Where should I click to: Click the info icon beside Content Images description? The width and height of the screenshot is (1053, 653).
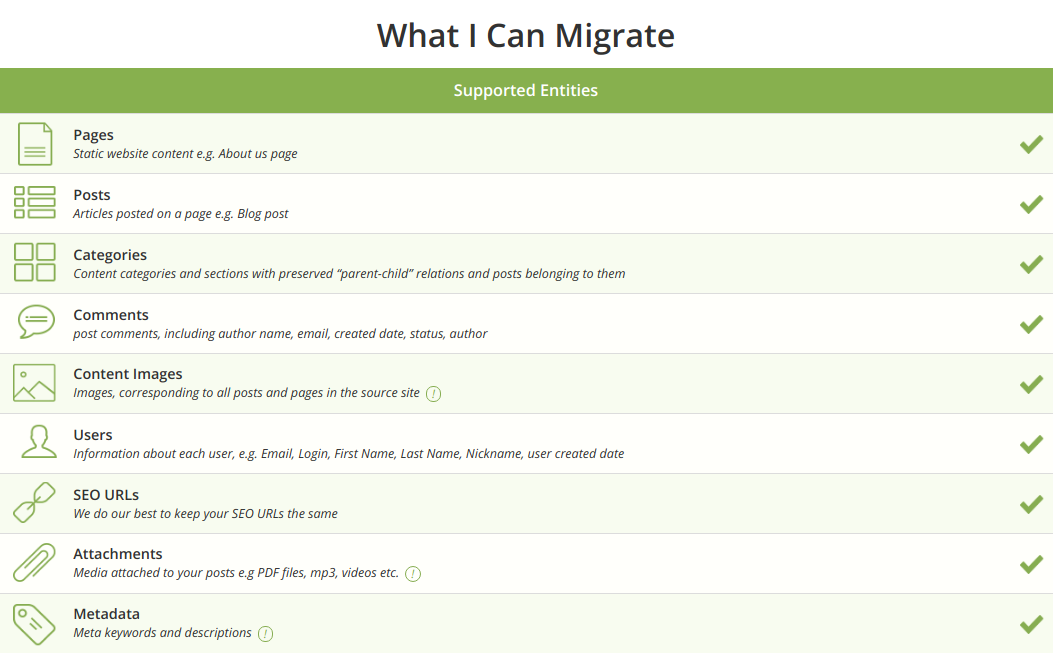(x=434, y=394)
